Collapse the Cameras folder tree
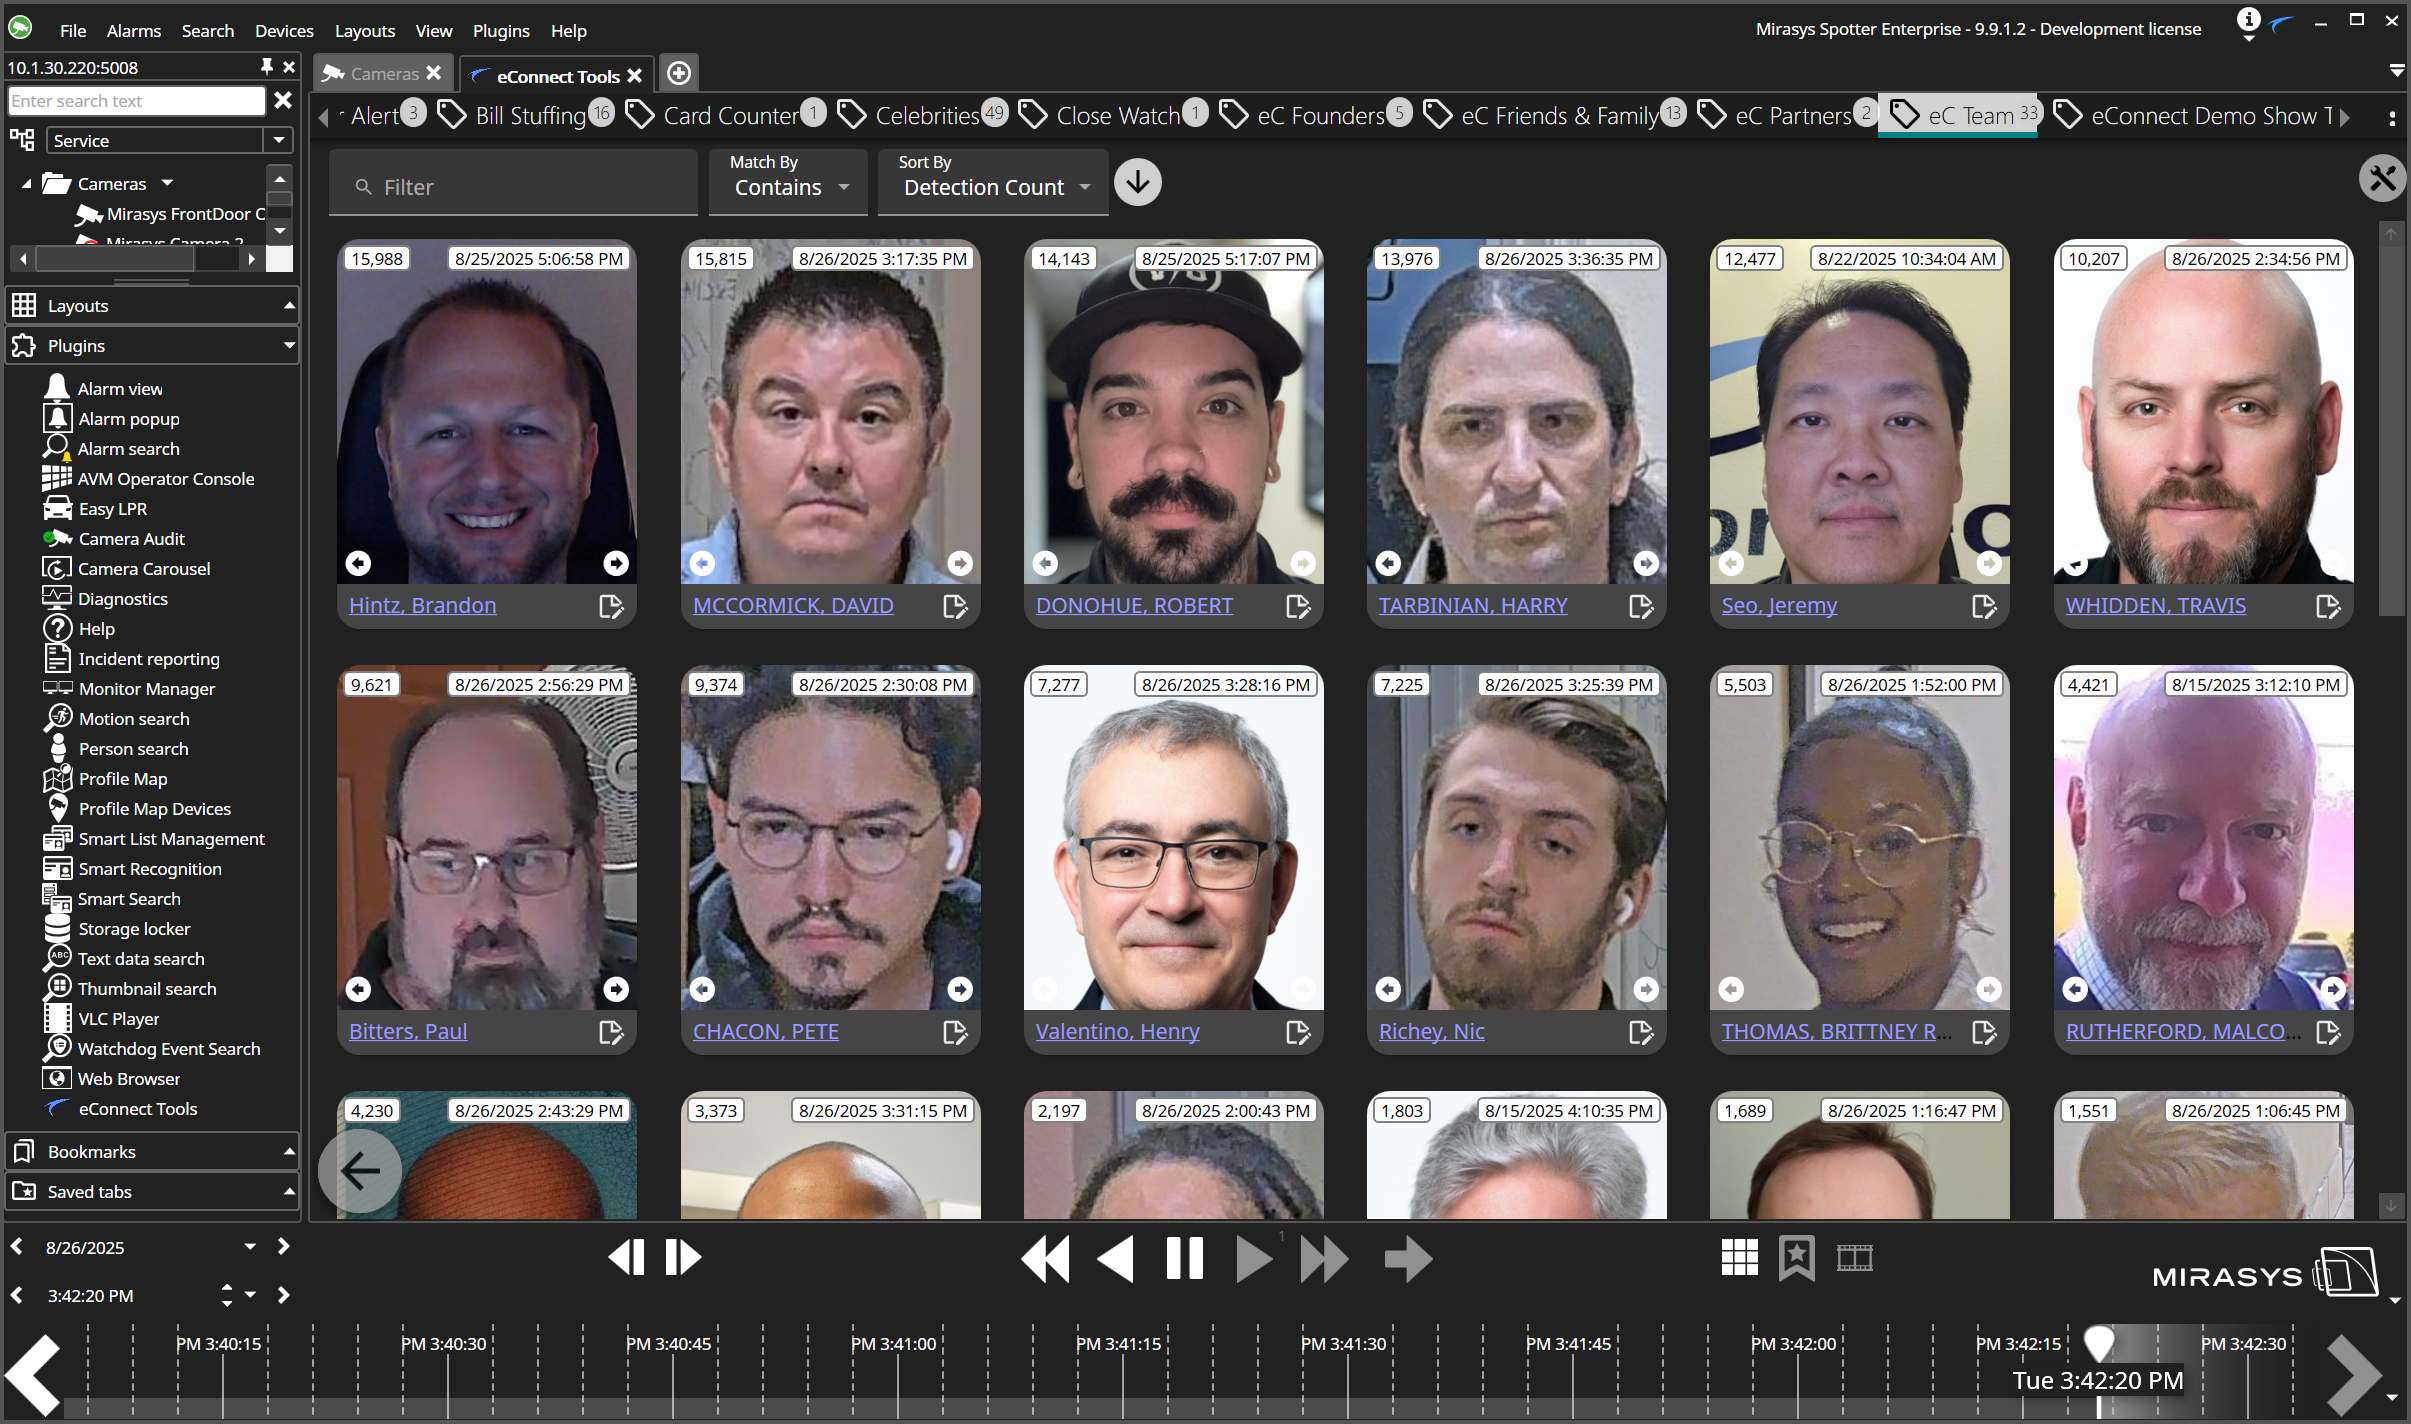The width and height of the screenshot is (2411, 1424). 27,184
